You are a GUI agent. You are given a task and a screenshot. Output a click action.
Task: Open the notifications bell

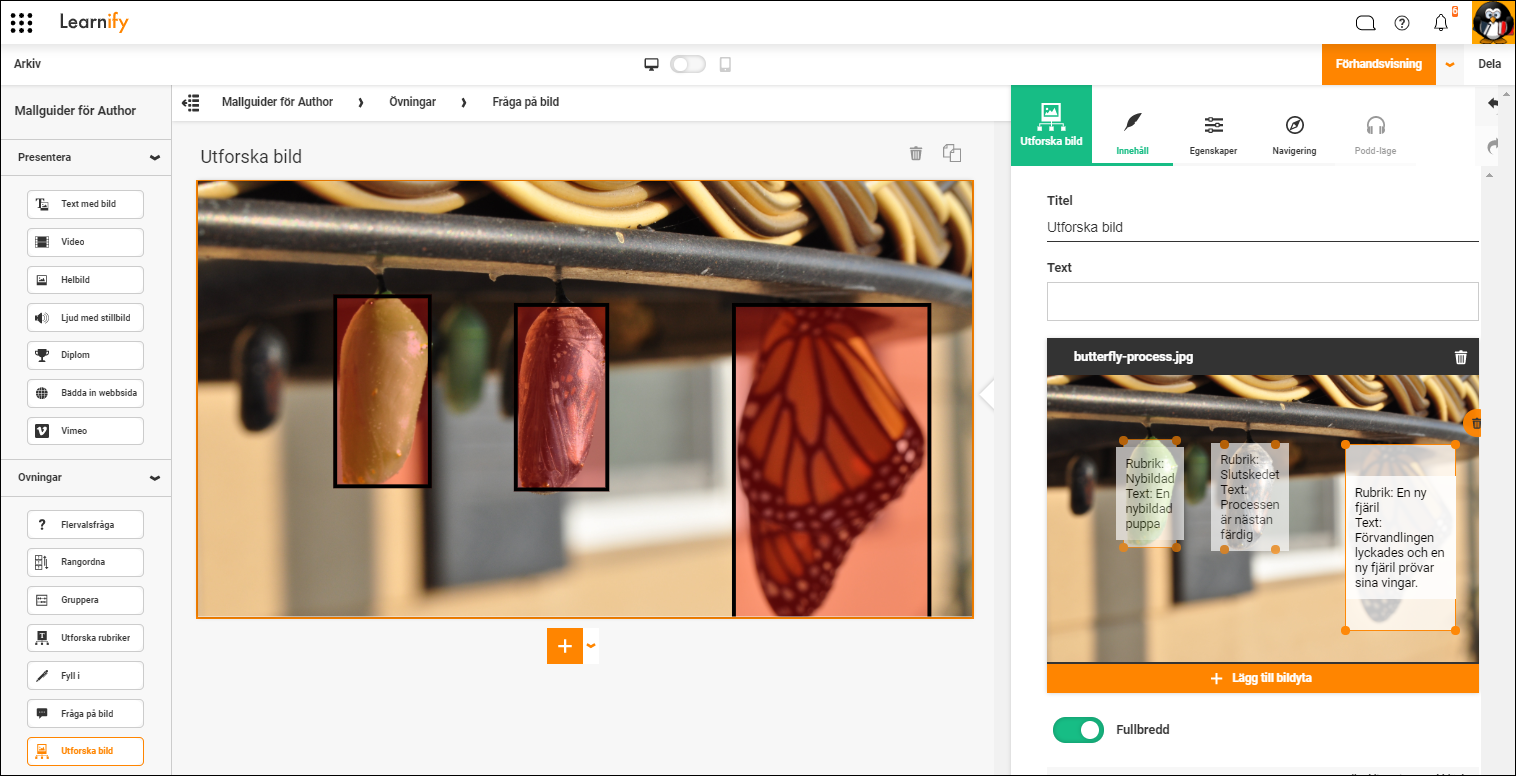point(1441,23)
